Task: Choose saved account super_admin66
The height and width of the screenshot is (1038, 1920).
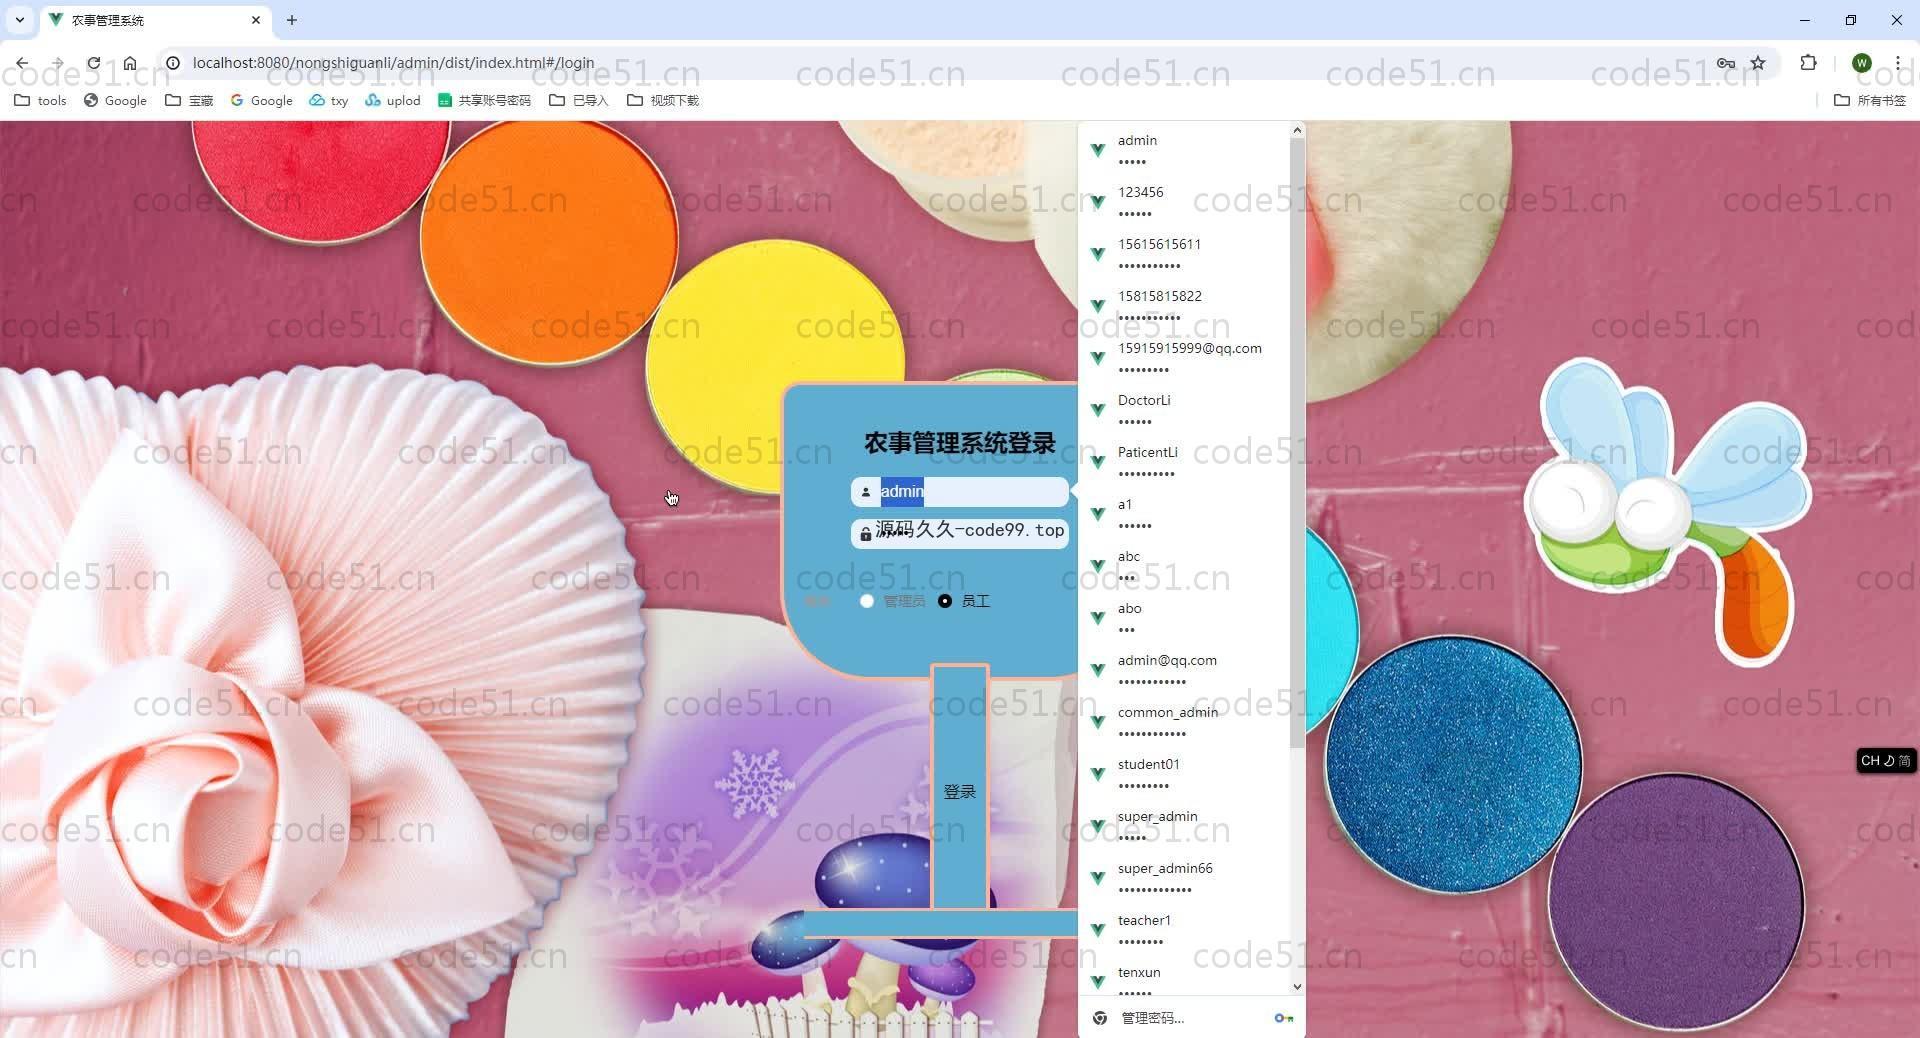Action: 1184,878
